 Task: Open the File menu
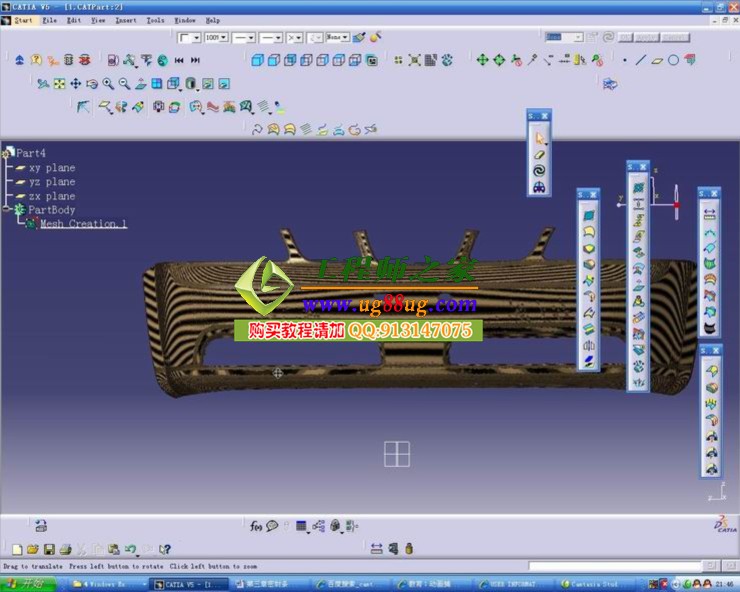pyautogui.click(x=50, y=20)
